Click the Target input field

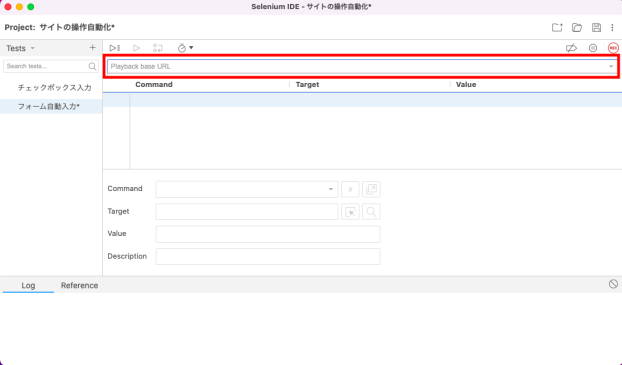247,211
